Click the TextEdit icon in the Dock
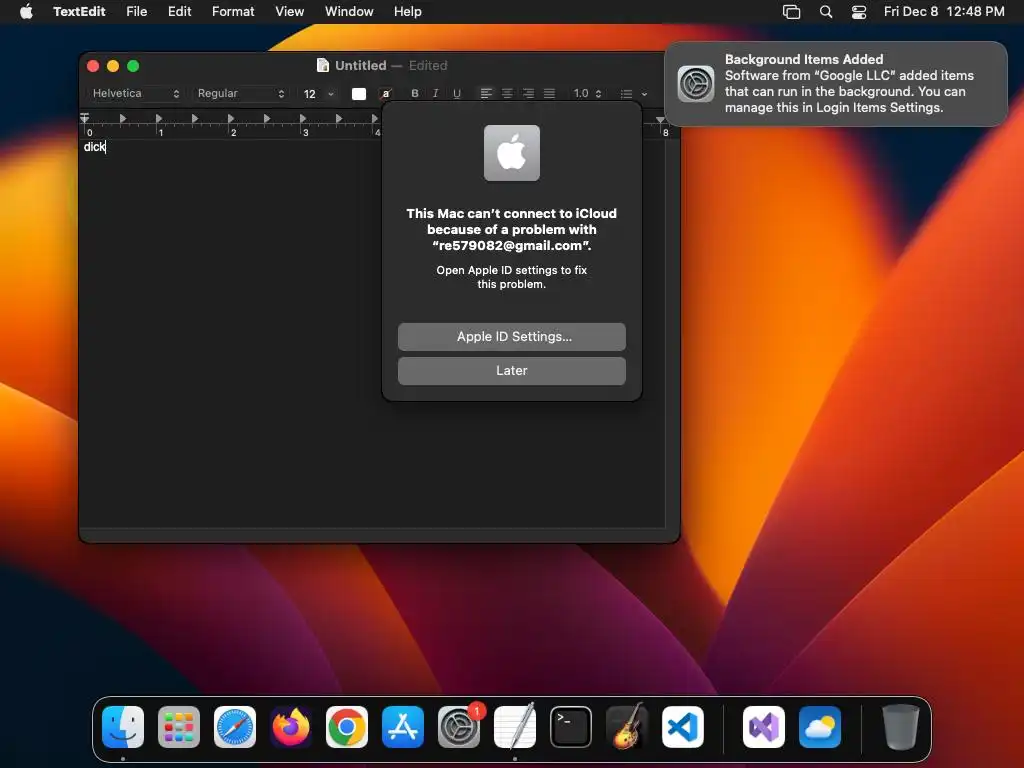Screen dimensions: 1024x768 515,726
